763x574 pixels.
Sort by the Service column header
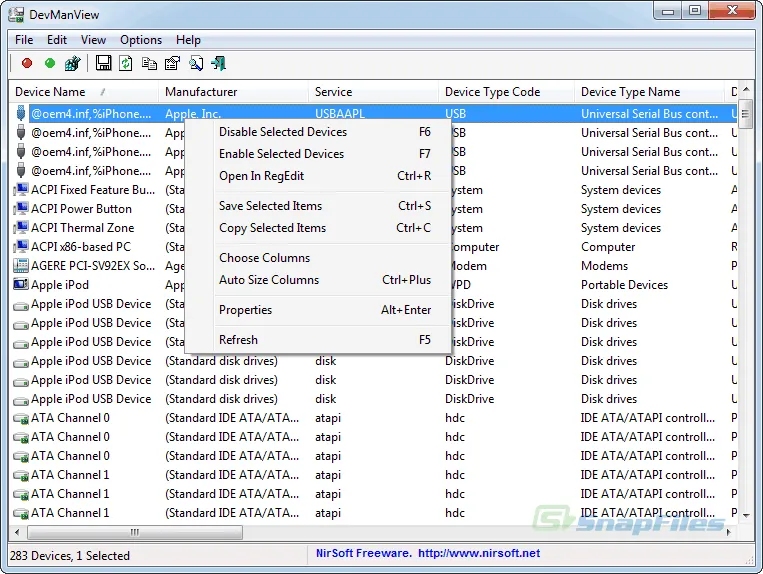(374, 92)
